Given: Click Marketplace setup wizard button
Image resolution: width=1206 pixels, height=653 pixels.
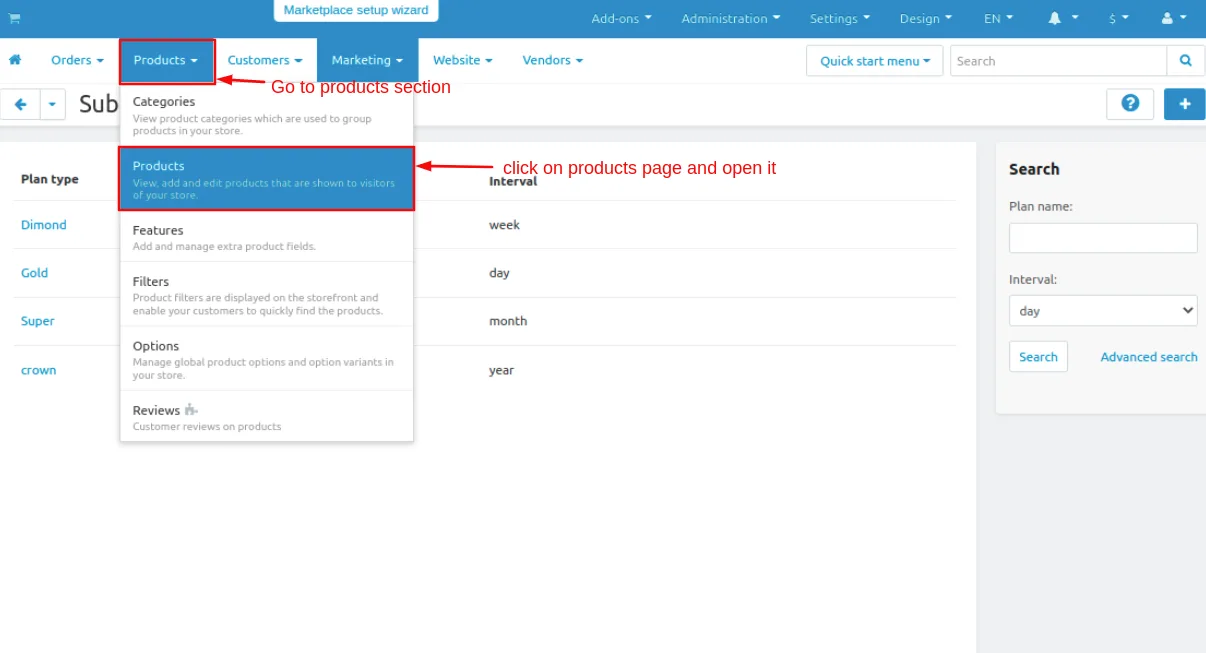Looking at the screenshot, I should tap(356, 11).
